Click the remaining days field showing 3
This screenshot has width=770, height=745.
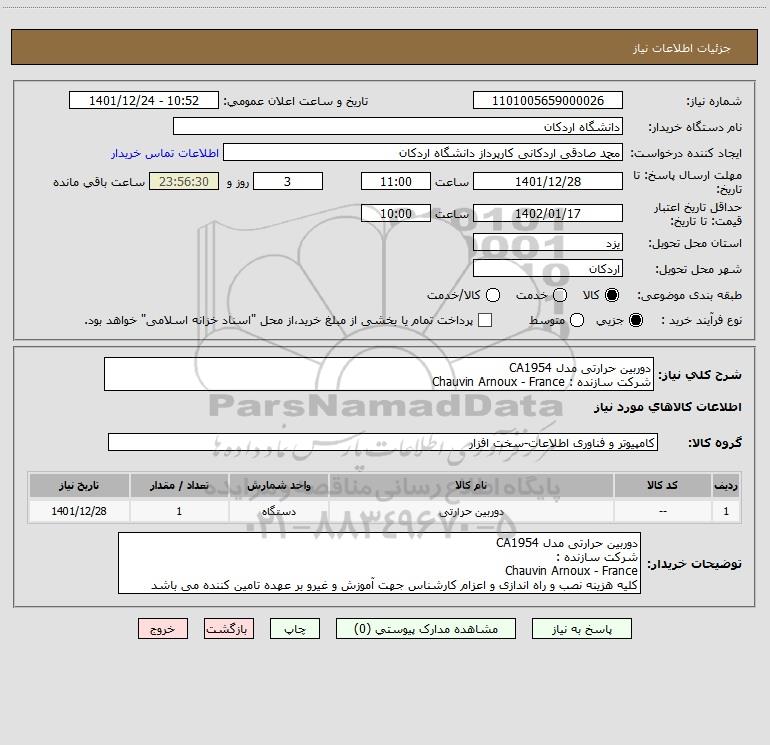(x=288, y=181)
